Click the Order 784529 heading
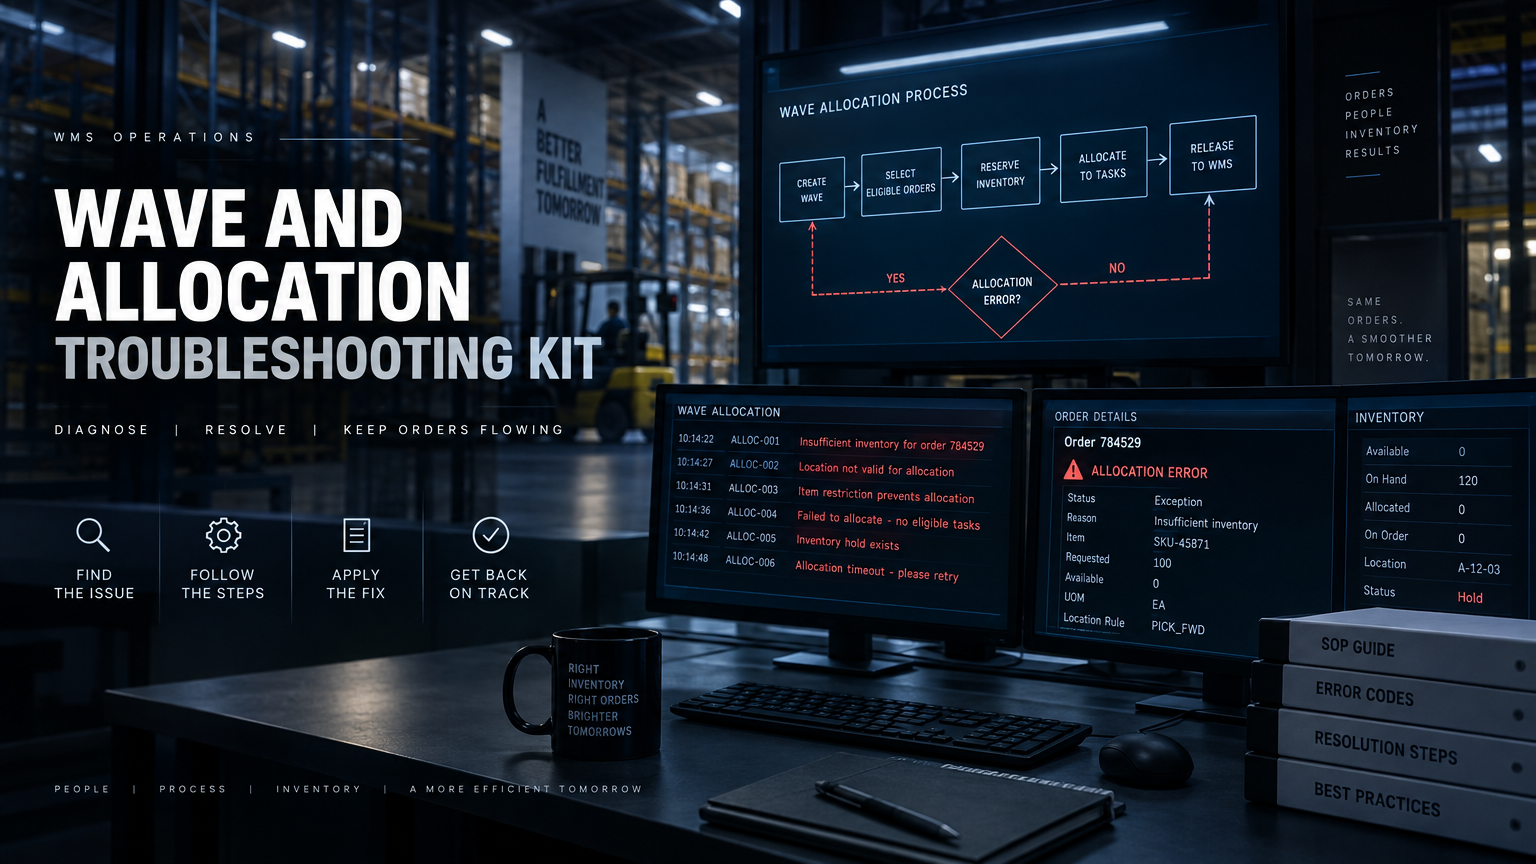The width and height of the screenshot is (1536, 864). 1102,441
